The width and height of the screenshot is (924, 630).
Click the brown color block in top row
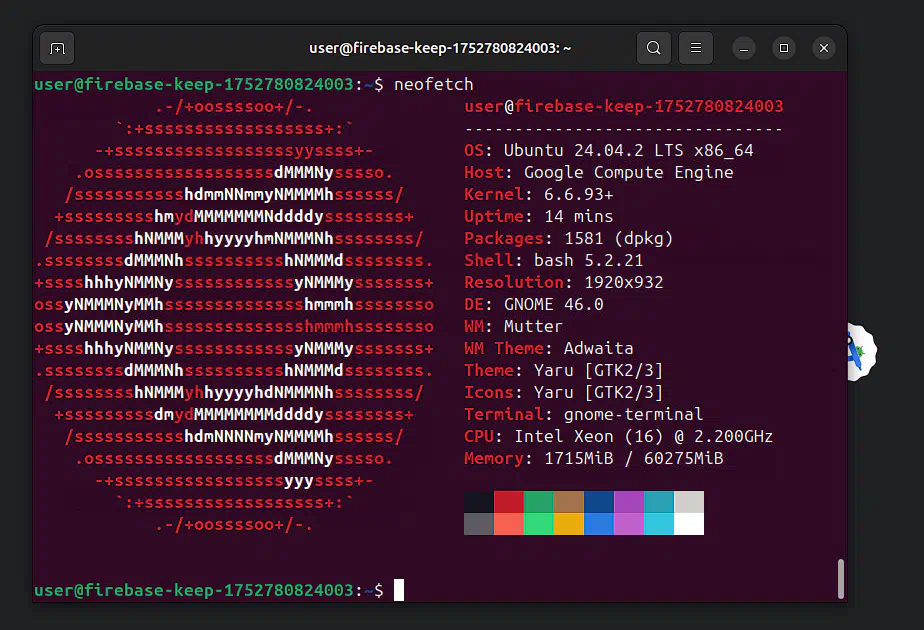(x=569, y=502)
